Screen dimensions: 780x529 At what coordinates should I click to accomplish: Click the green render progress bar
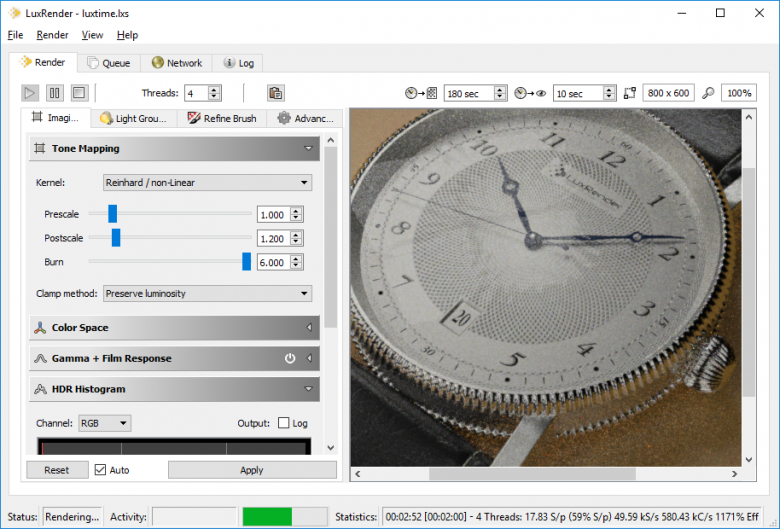(267, 517)
